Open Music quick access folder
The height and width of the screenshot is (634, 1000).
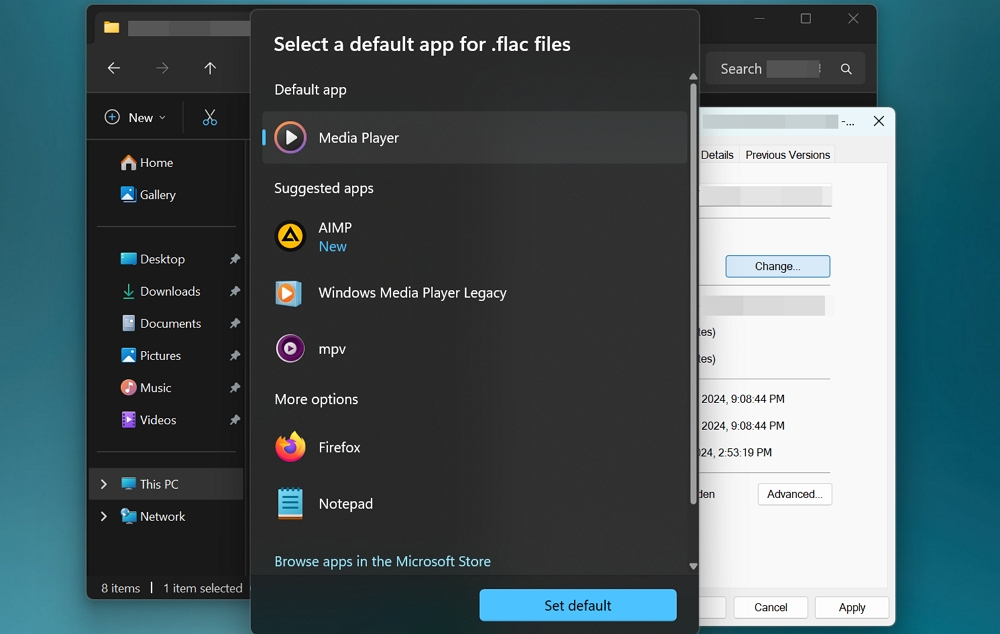(146, 388)
